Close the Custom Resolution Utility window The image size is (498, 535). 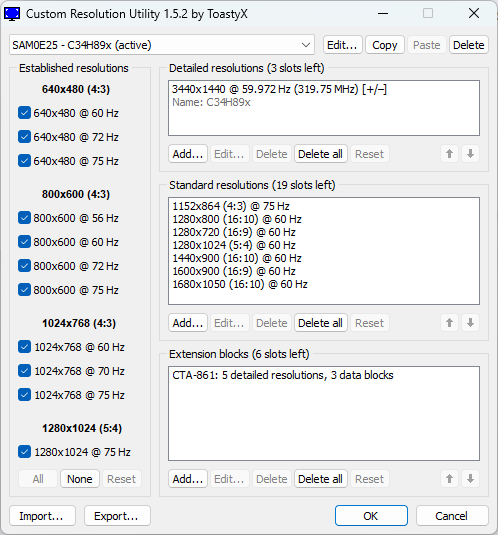coord(474,14)
